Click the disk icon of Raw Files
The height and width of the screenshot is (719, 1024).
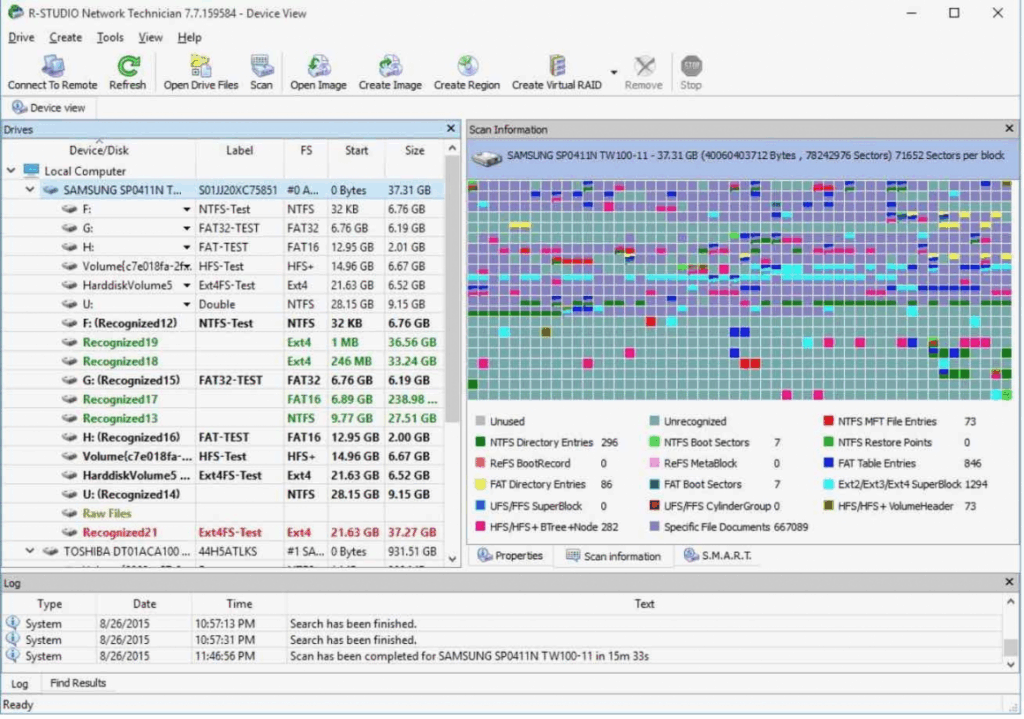[69, 513]
